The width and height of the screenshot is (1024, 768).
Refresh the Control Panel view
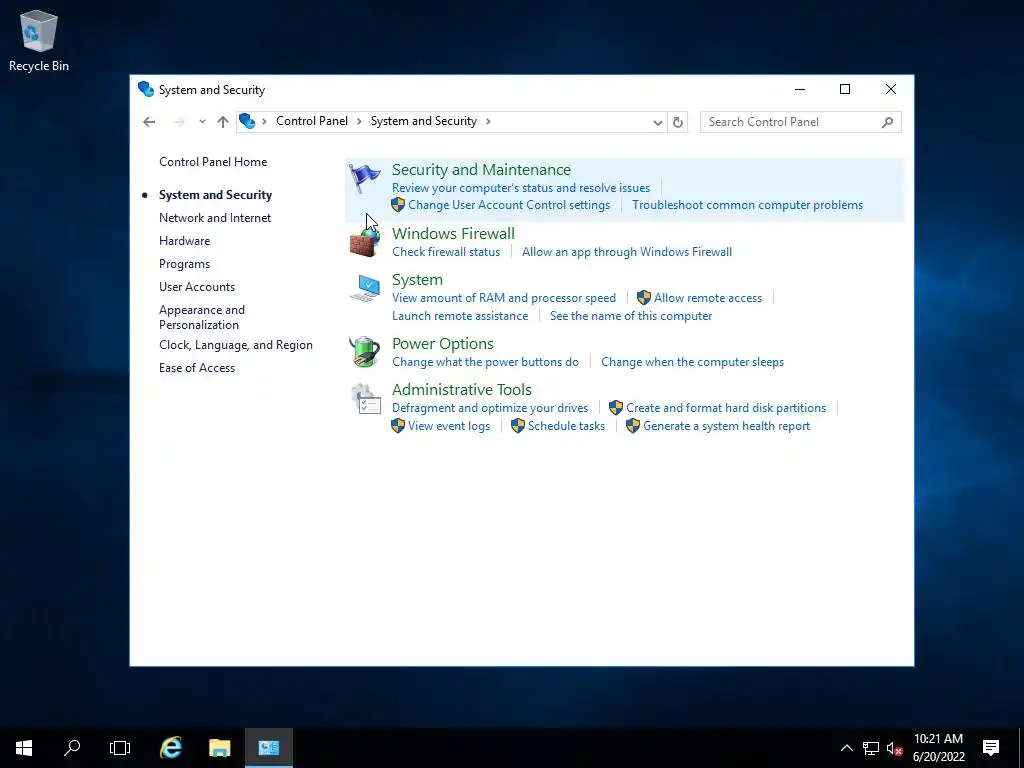click(678, 122)
